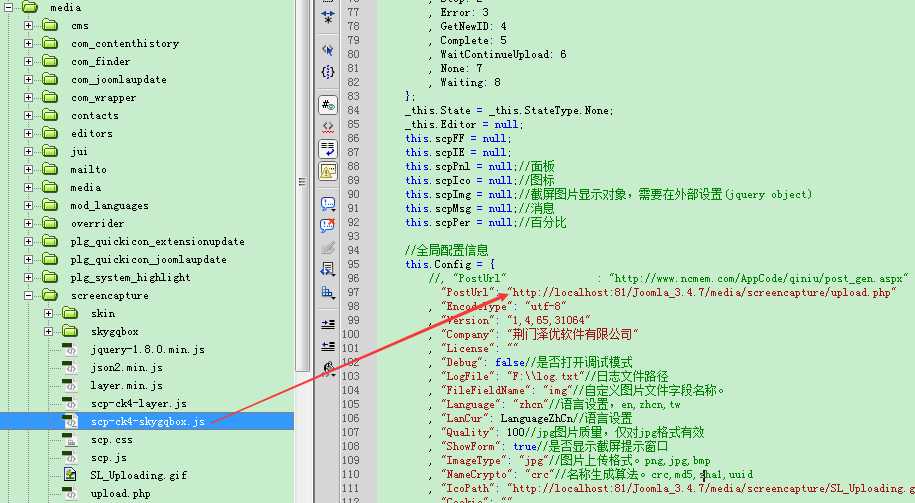This screenshot has width=915, height=503.
Task: Click the SL_Uploading.gif image icon
Action: pos(70,475)
